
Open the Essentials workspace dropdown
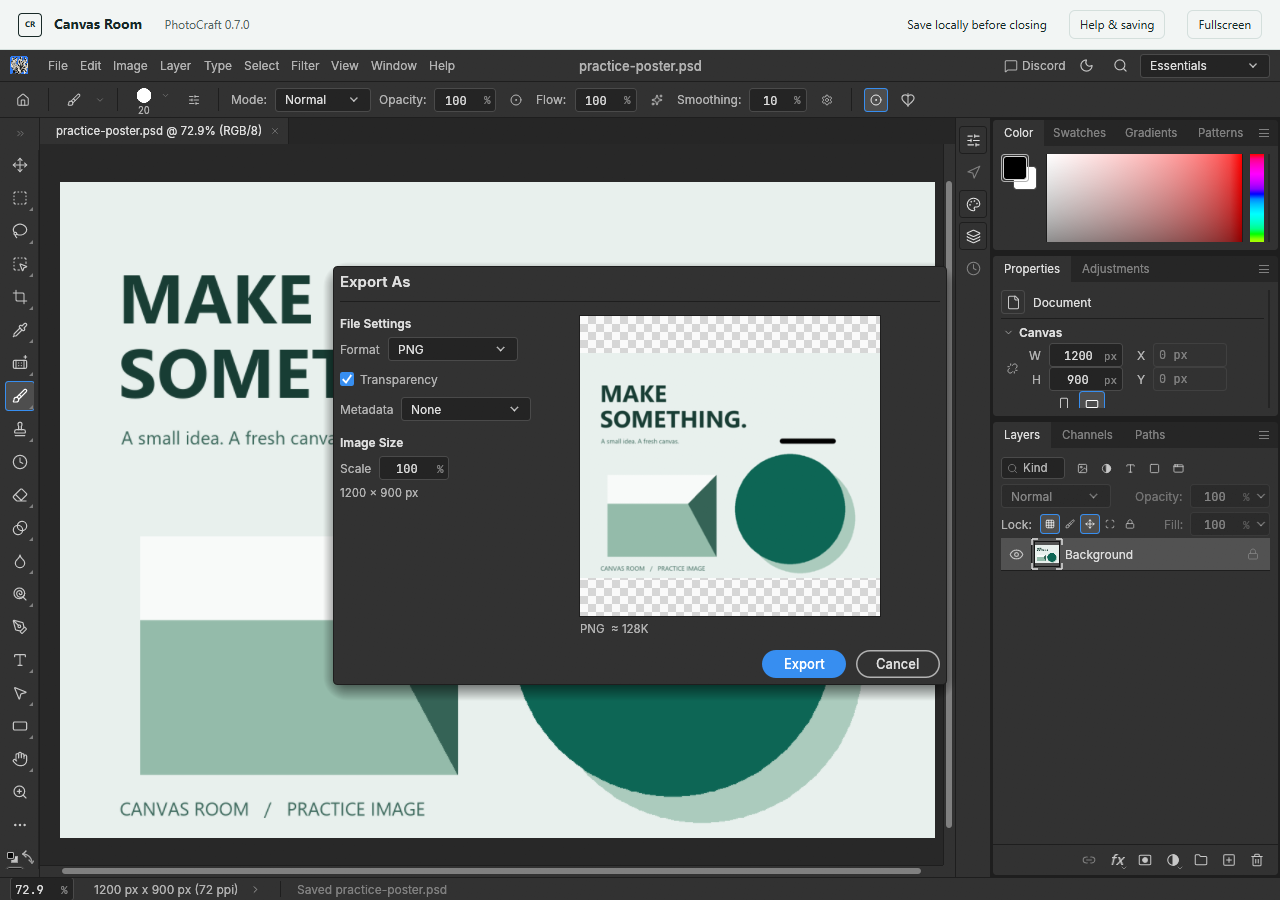pos(1205,65)
